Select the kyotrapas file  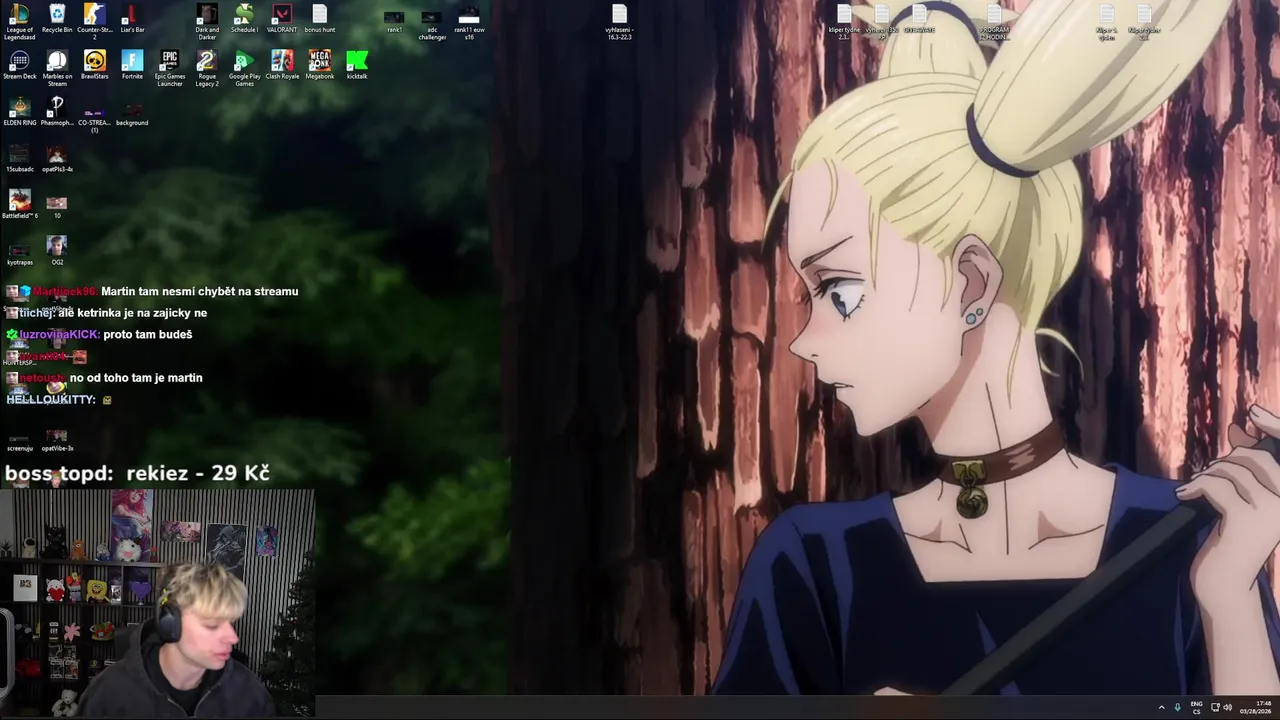point(19,254)
